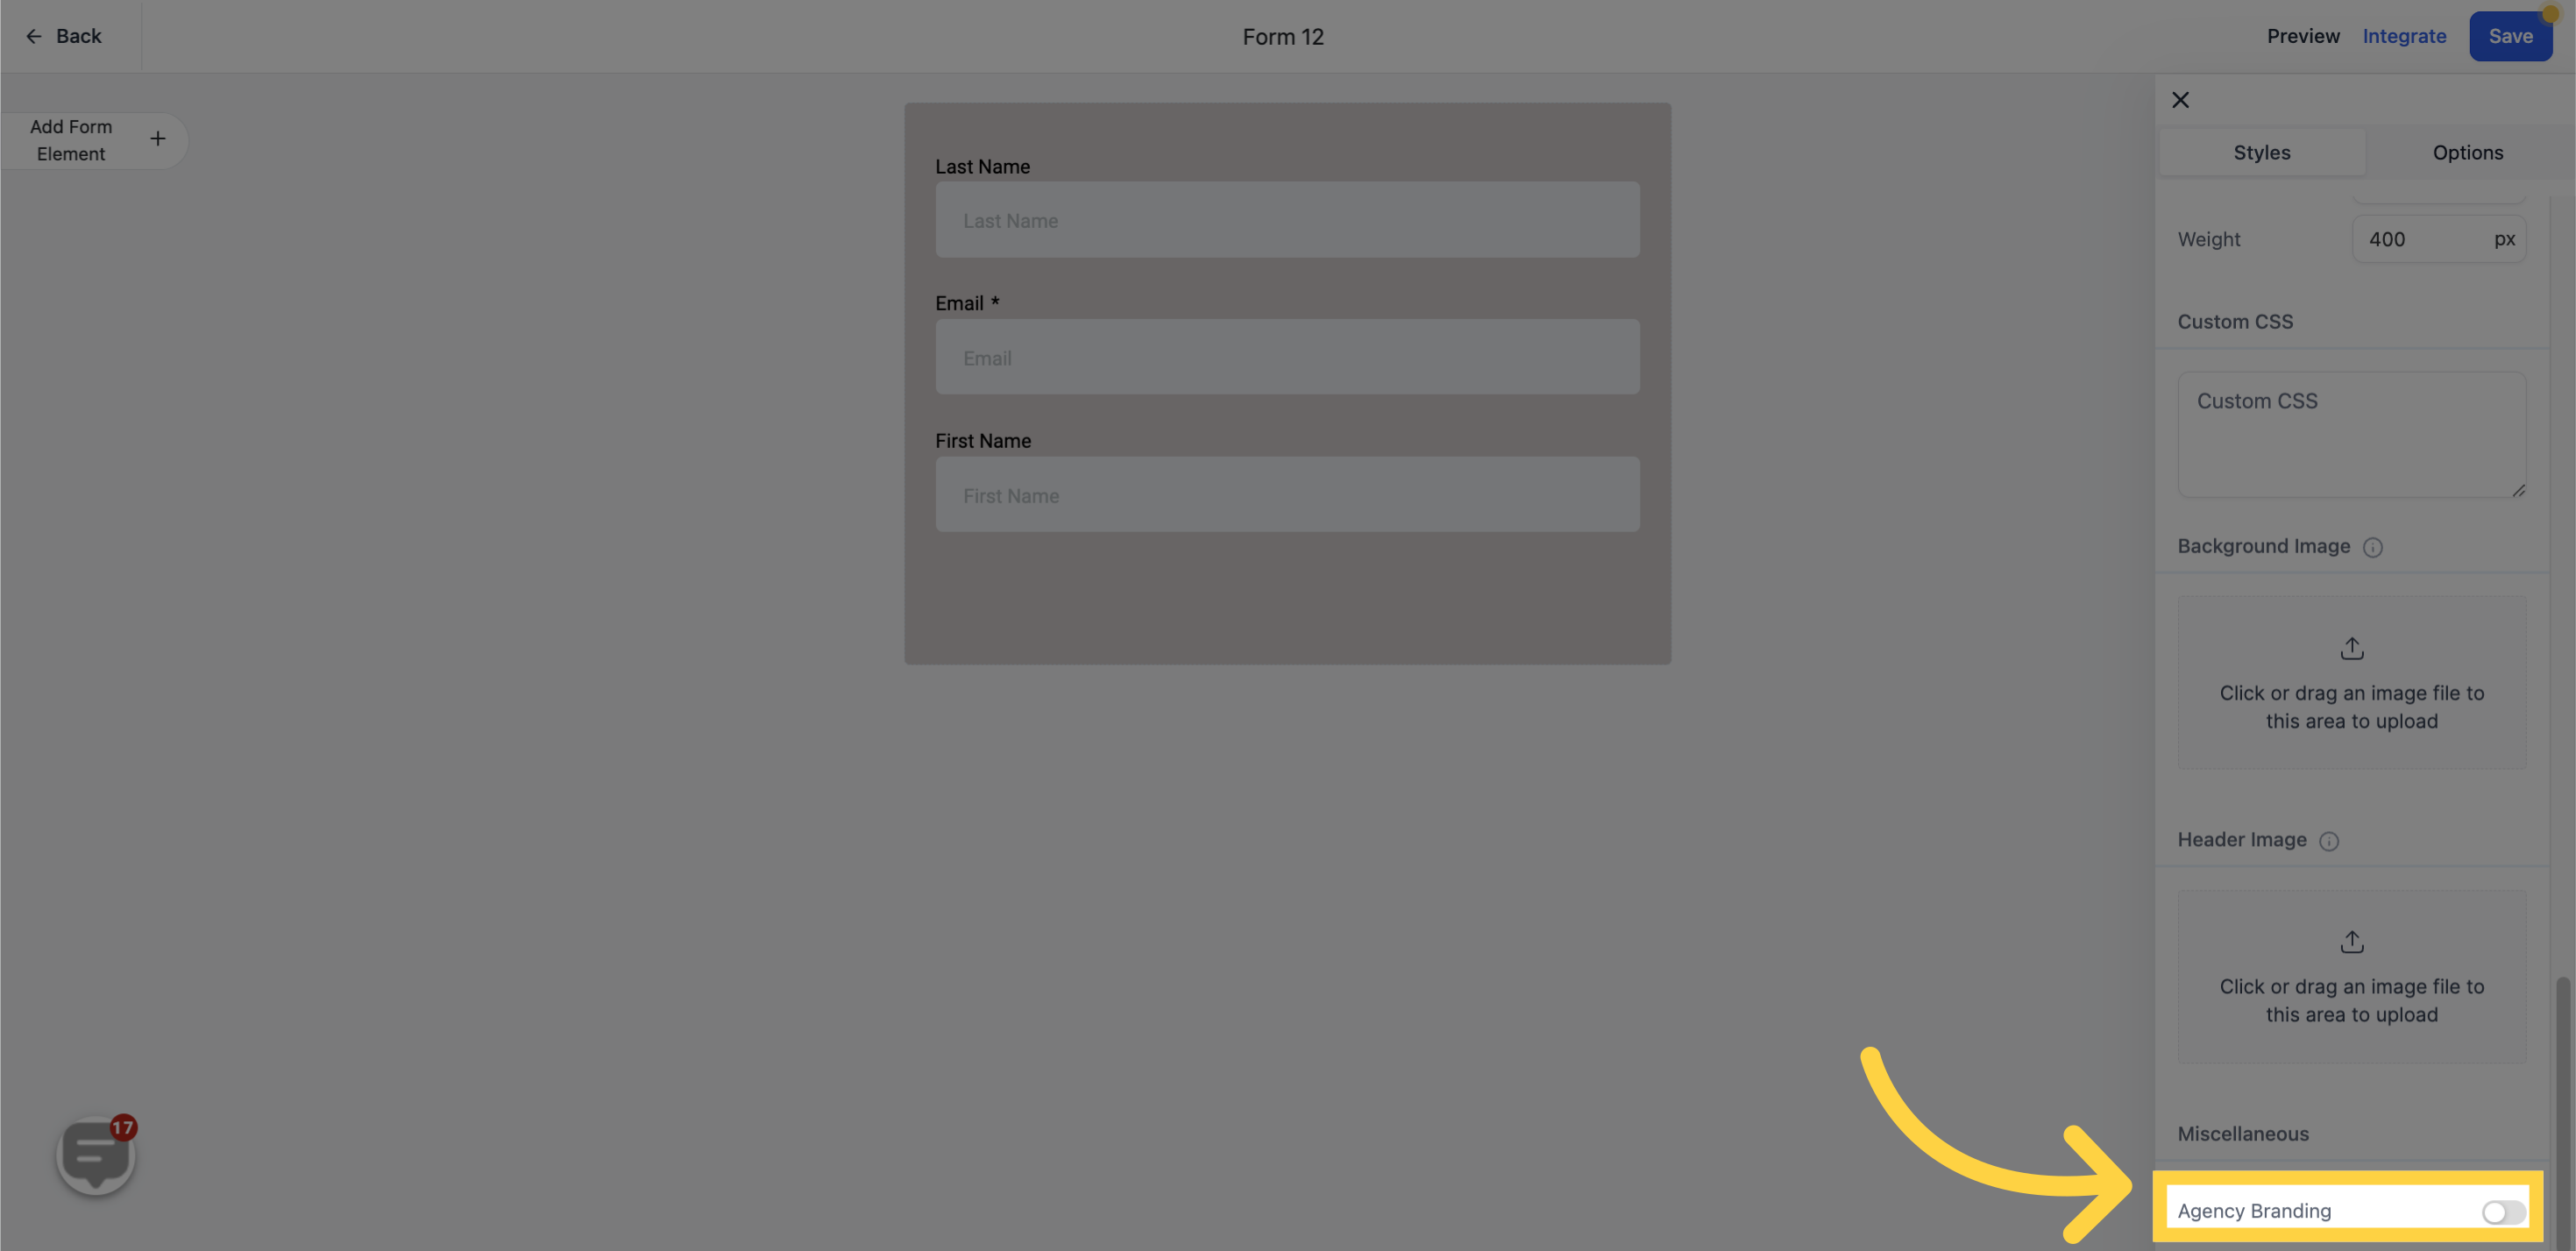Click the Preview button
2576x1251 pixels.
[2303, 36]
